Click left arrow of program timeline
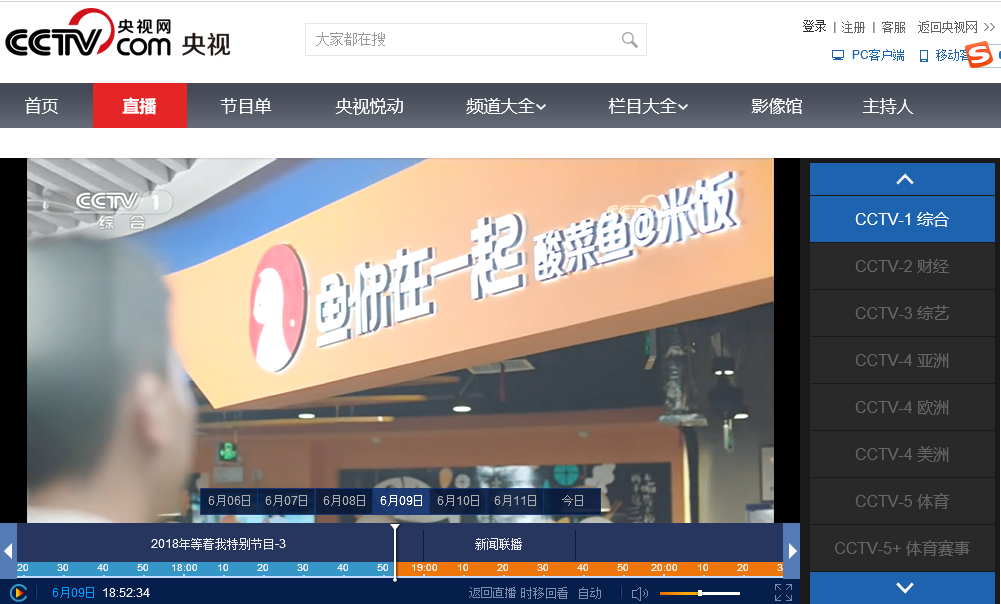Viewport: 1001px width, 604px height. (x=8, y=550)
